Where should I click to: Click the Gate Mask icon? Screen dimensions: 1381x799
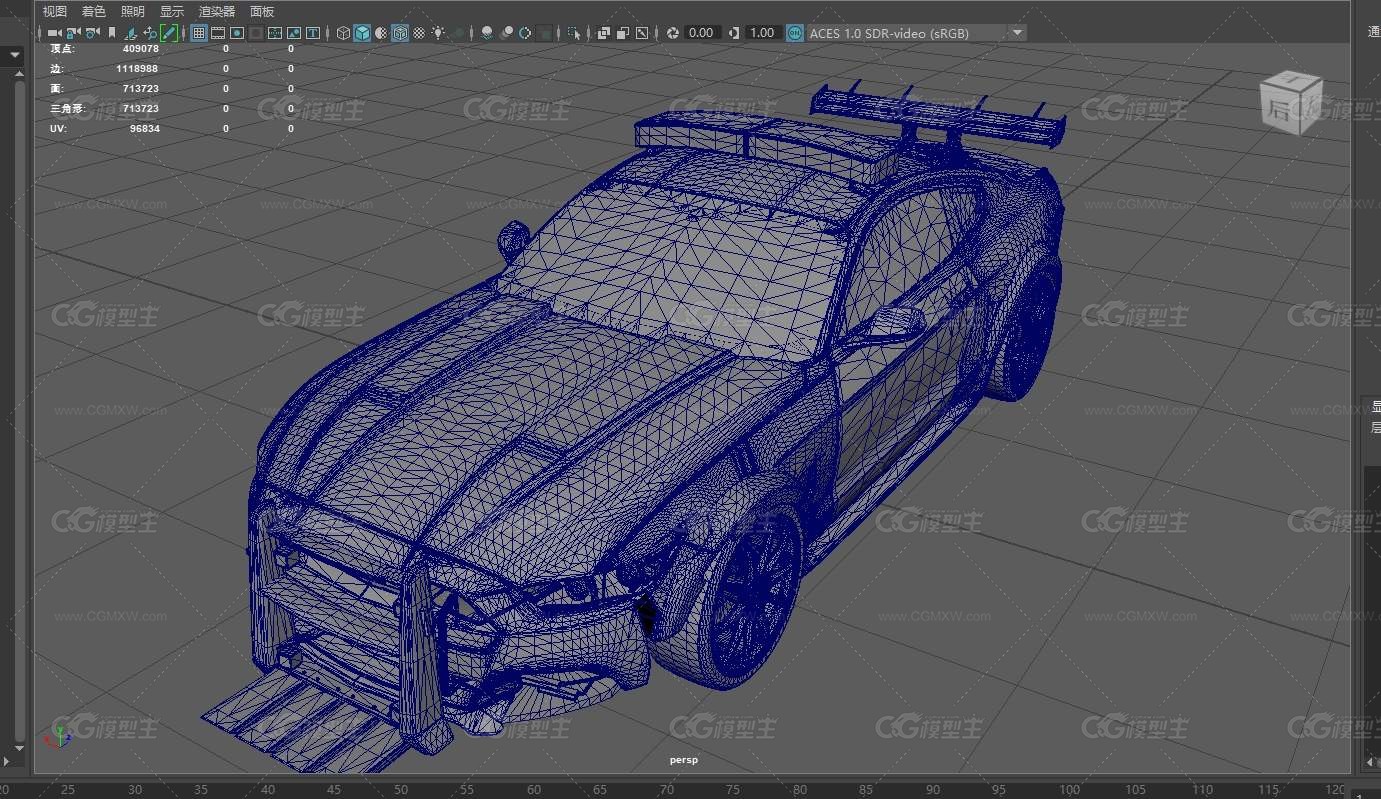(256, 33)
